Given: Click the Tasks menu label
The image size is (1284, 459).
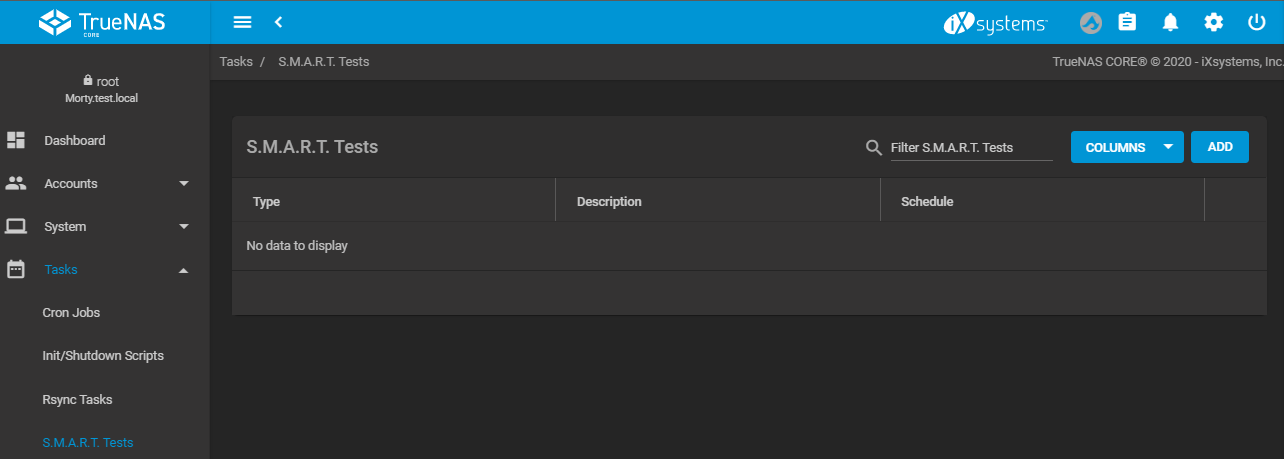Looking at the screenshot, I should click(60, 269).
